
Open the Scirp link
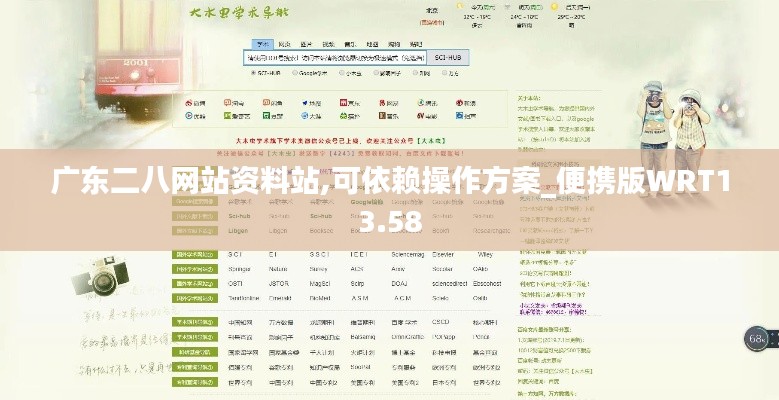[357, 284]
